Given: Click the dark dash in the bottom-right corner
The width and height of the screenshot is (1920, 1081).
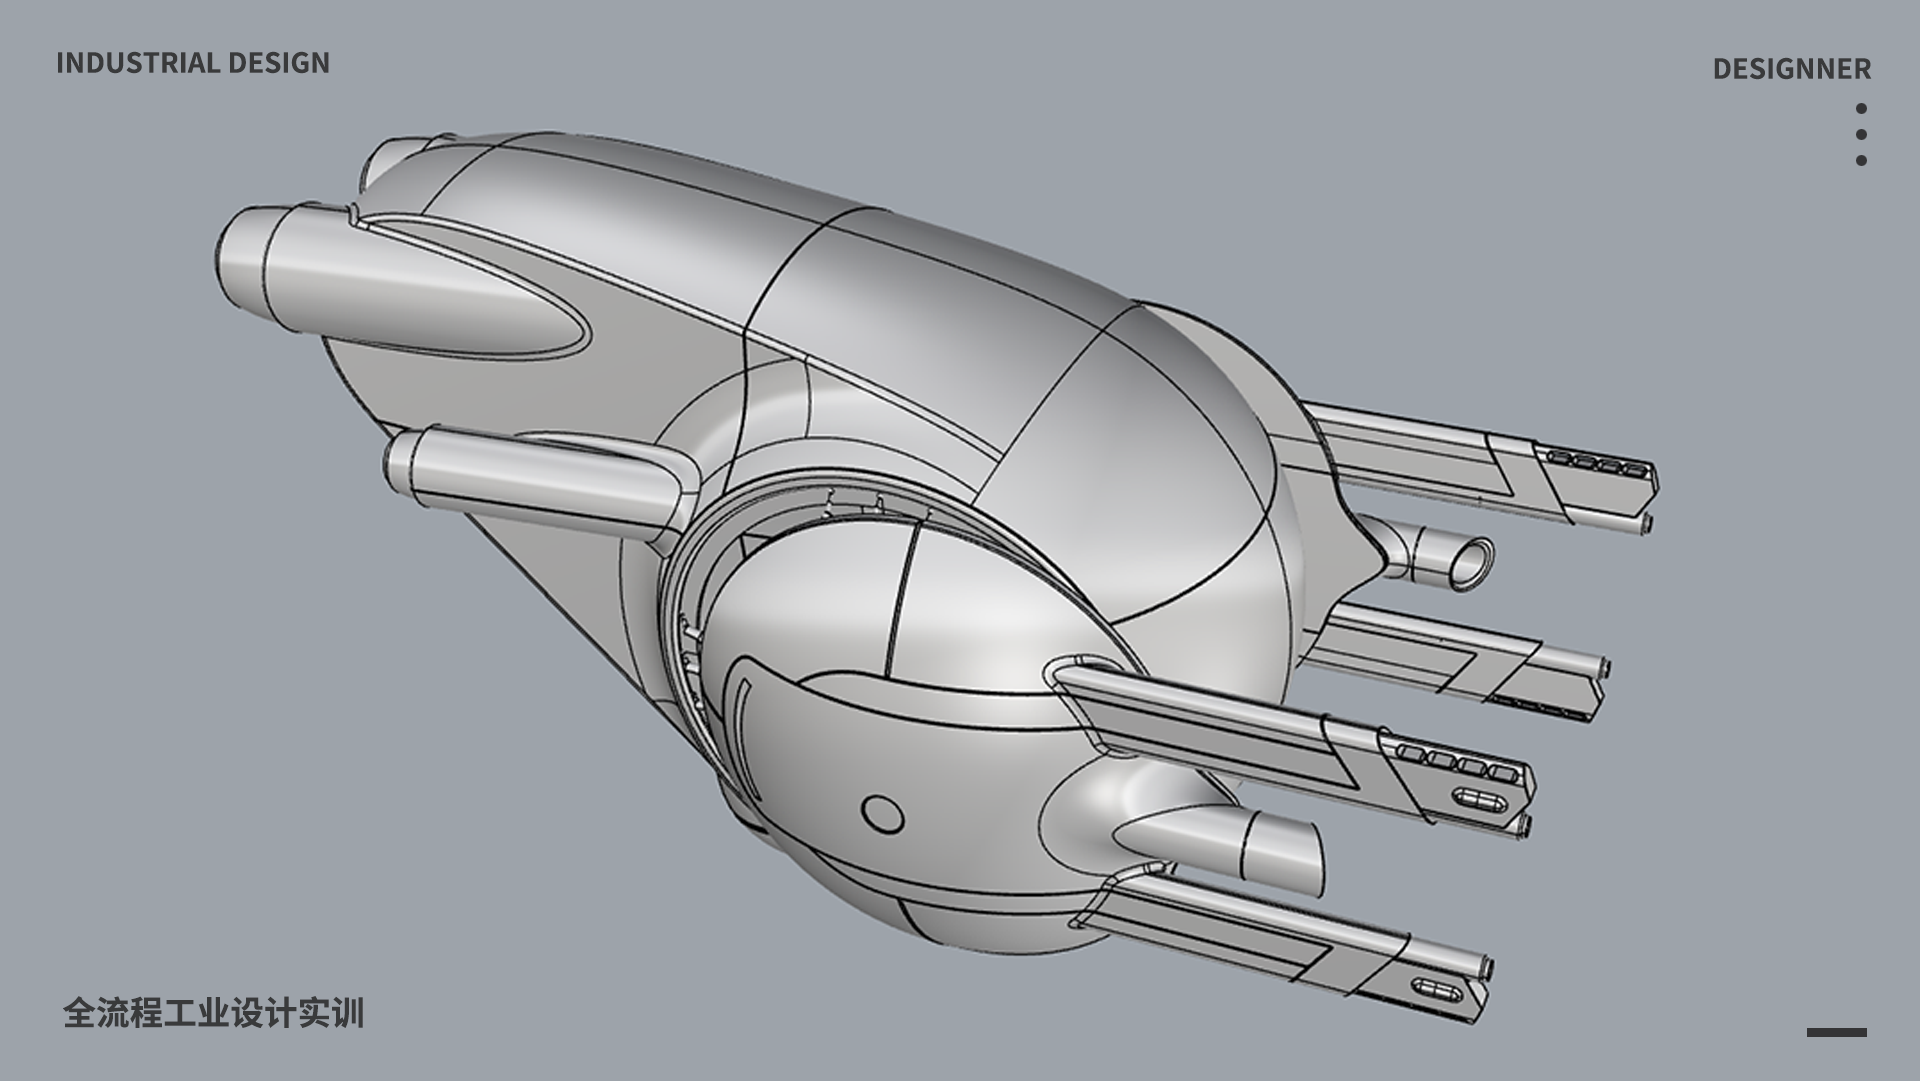Looking at the screenshot, I should pyautogui.click(x=1836, y=1032).
